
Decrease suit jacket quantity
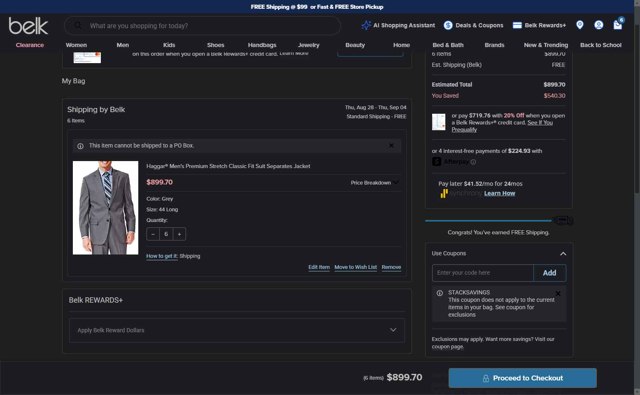pyautogui.click(x=153, y=234)
